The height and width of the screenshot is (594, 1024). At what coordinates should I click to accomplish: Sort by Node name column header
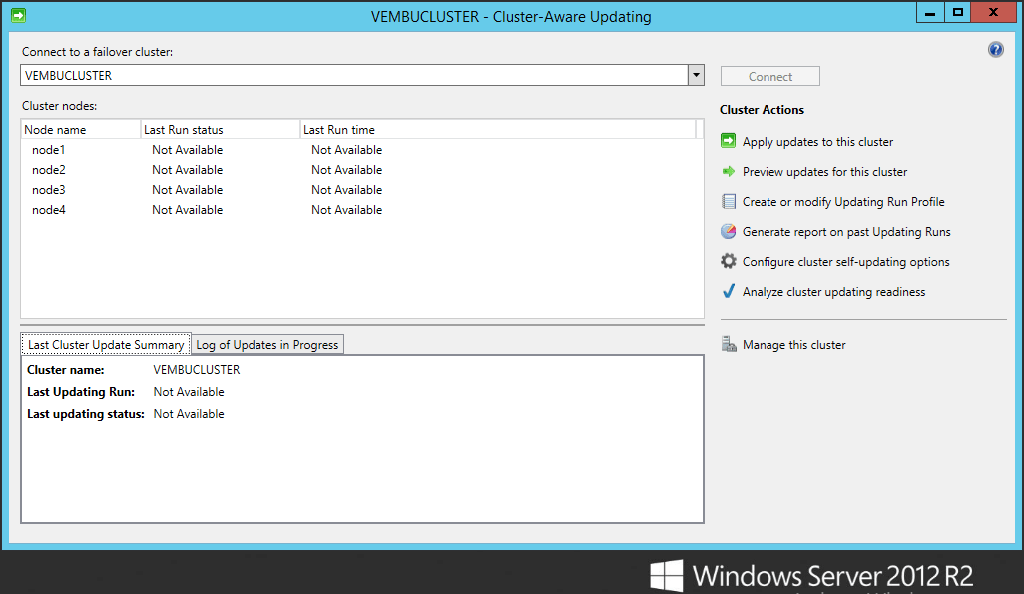[81, 129]
